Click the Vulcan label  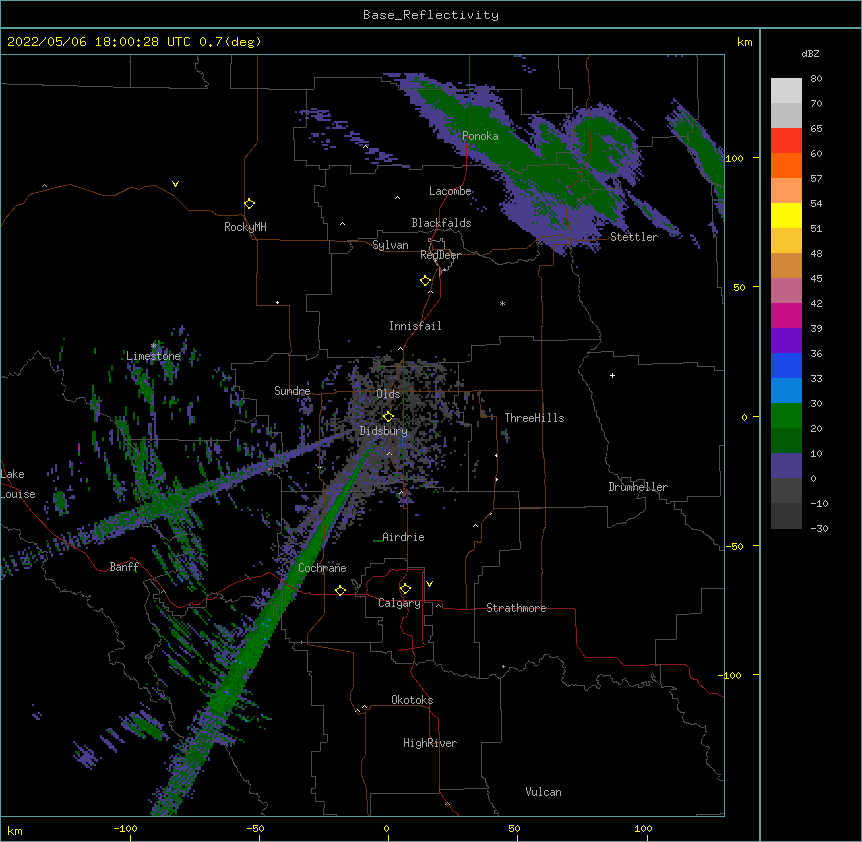[x=543, y=792]
